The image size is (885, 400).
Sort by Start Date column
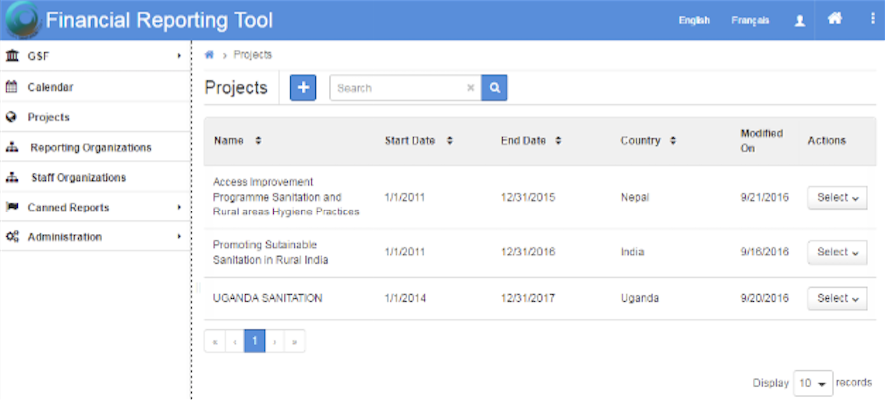[449, 141]
